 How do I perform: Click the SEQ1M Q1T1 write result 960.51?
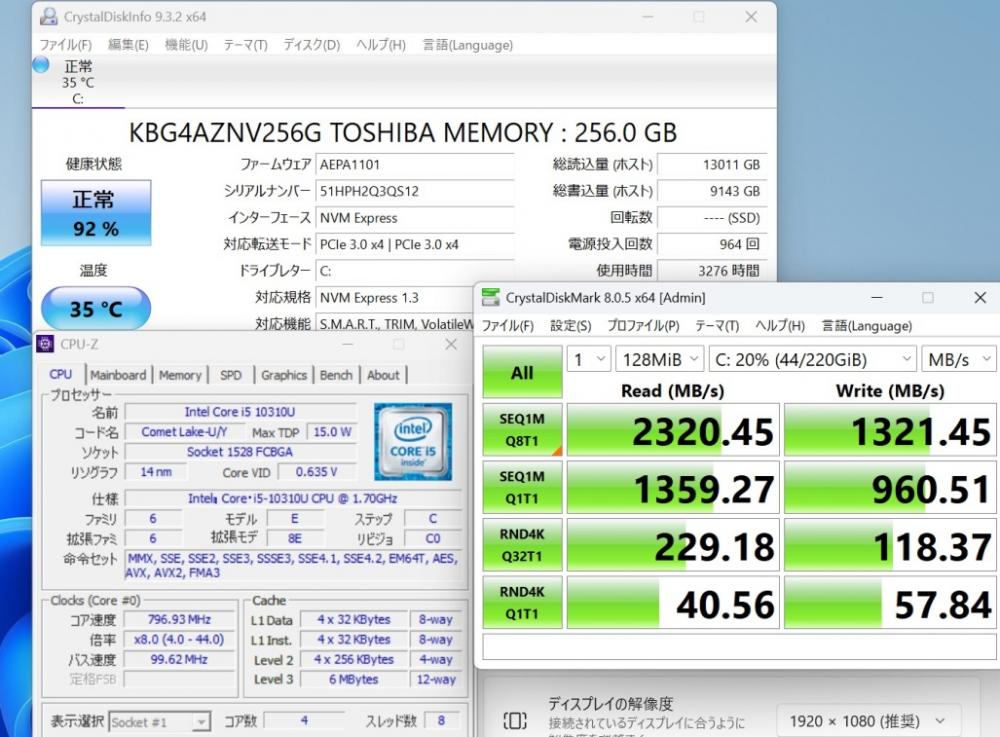pyautogui.click(x=890, y=488)
